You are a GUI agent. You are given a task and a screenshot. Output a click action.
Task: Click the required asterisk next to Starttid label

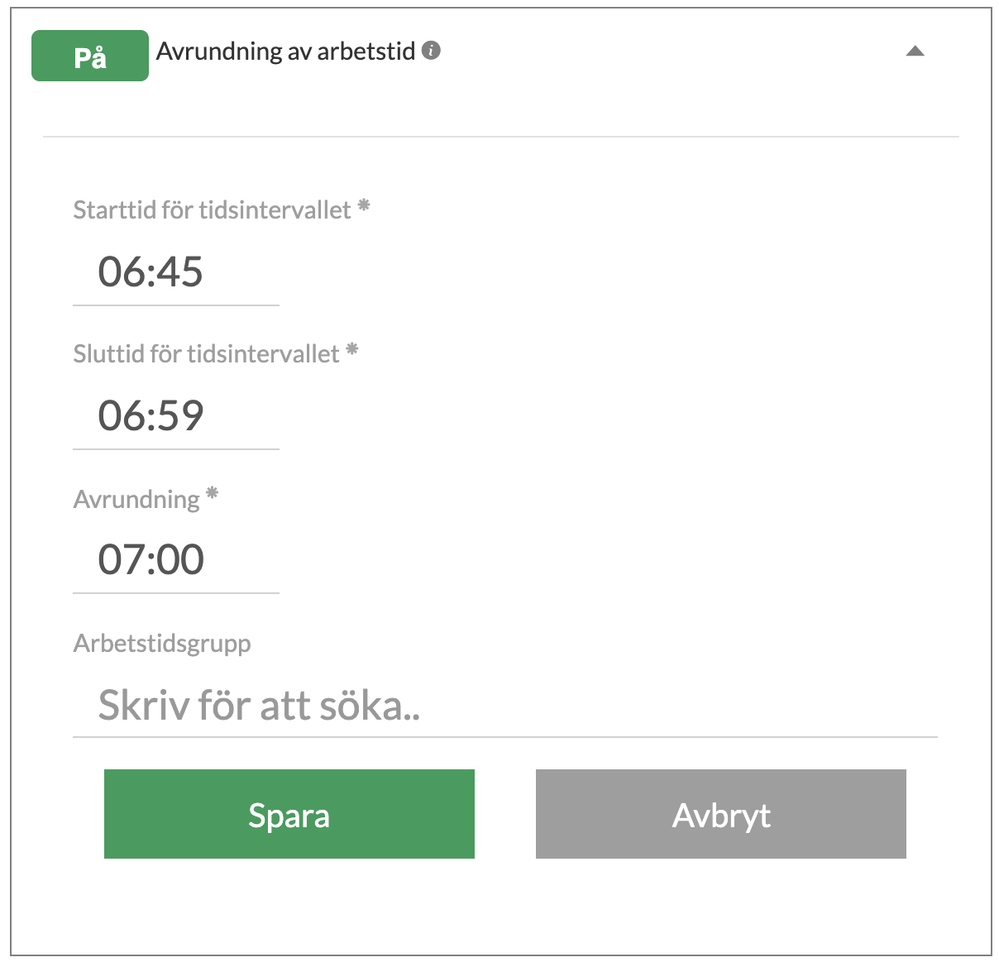pos(364,207)
